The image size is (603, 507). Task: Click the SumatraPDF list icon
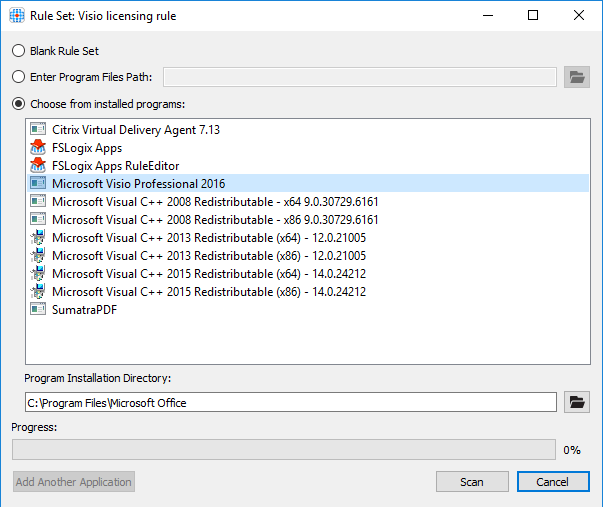(x=38, y=310)
